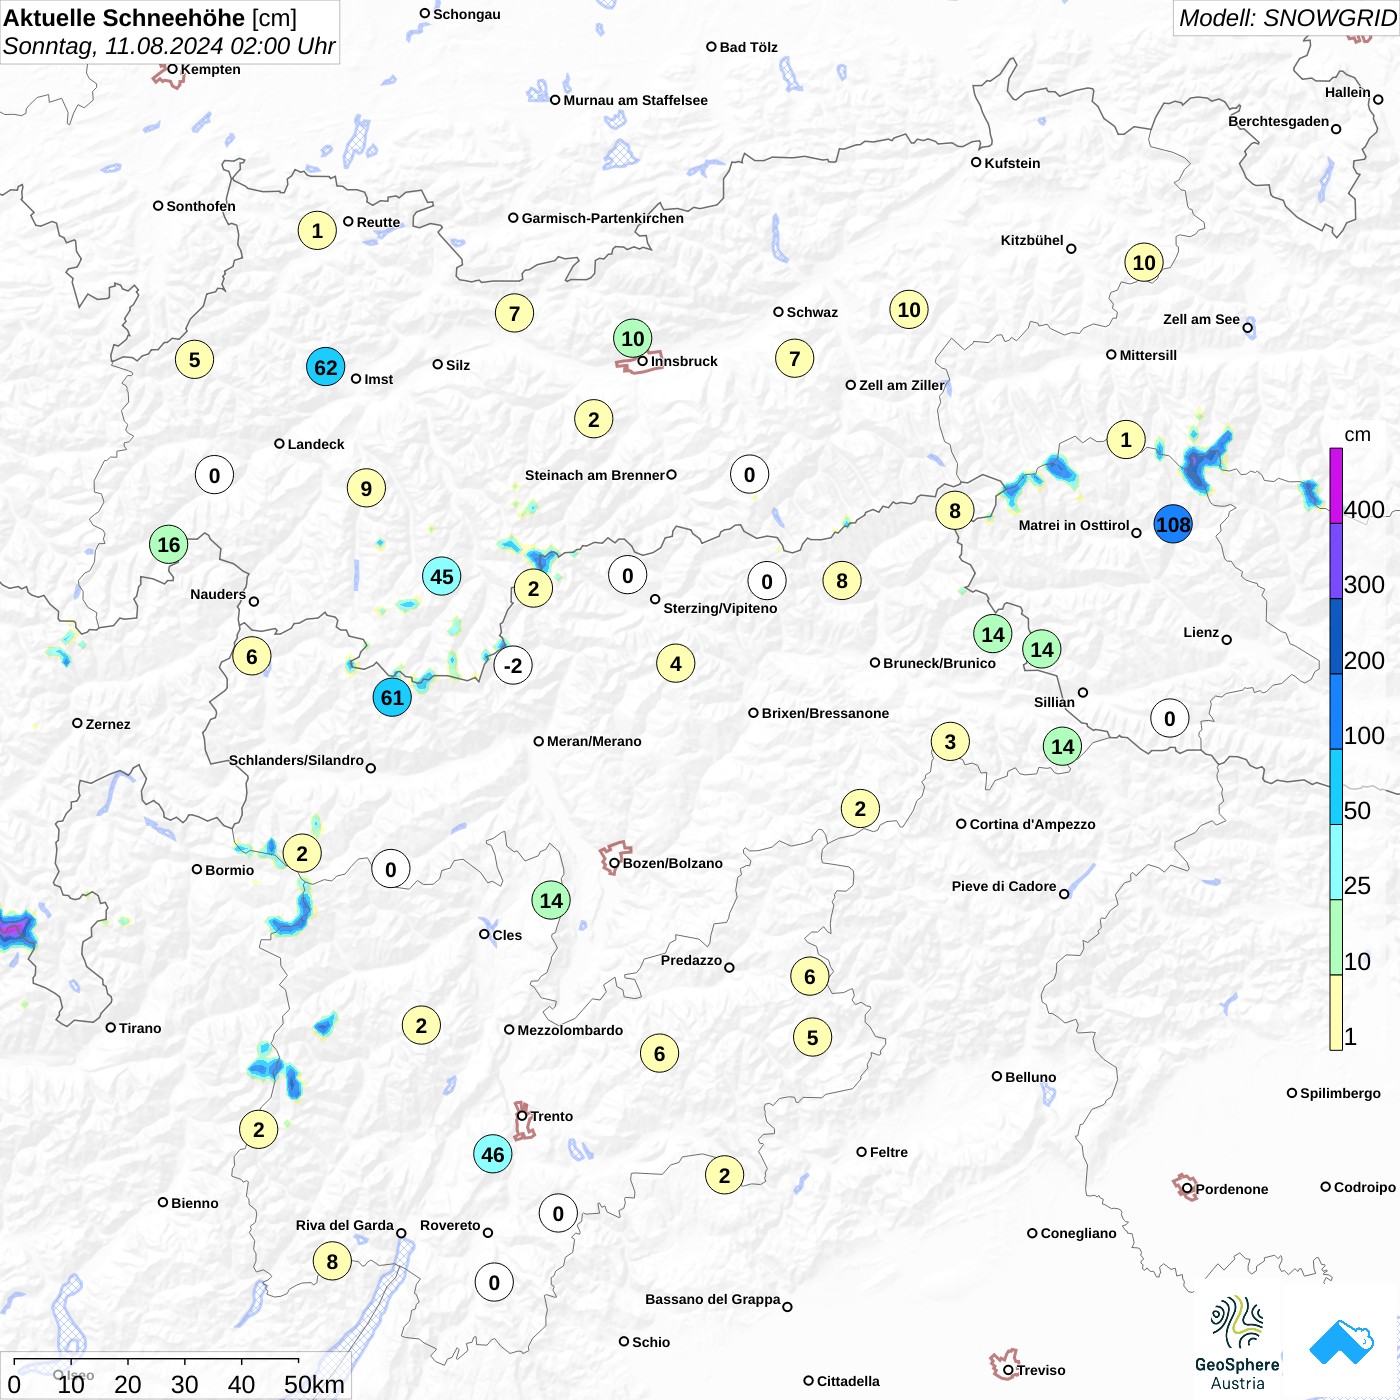Click the Mezzolombardo label
Screen dimensions: 1400x1400
570,1030
